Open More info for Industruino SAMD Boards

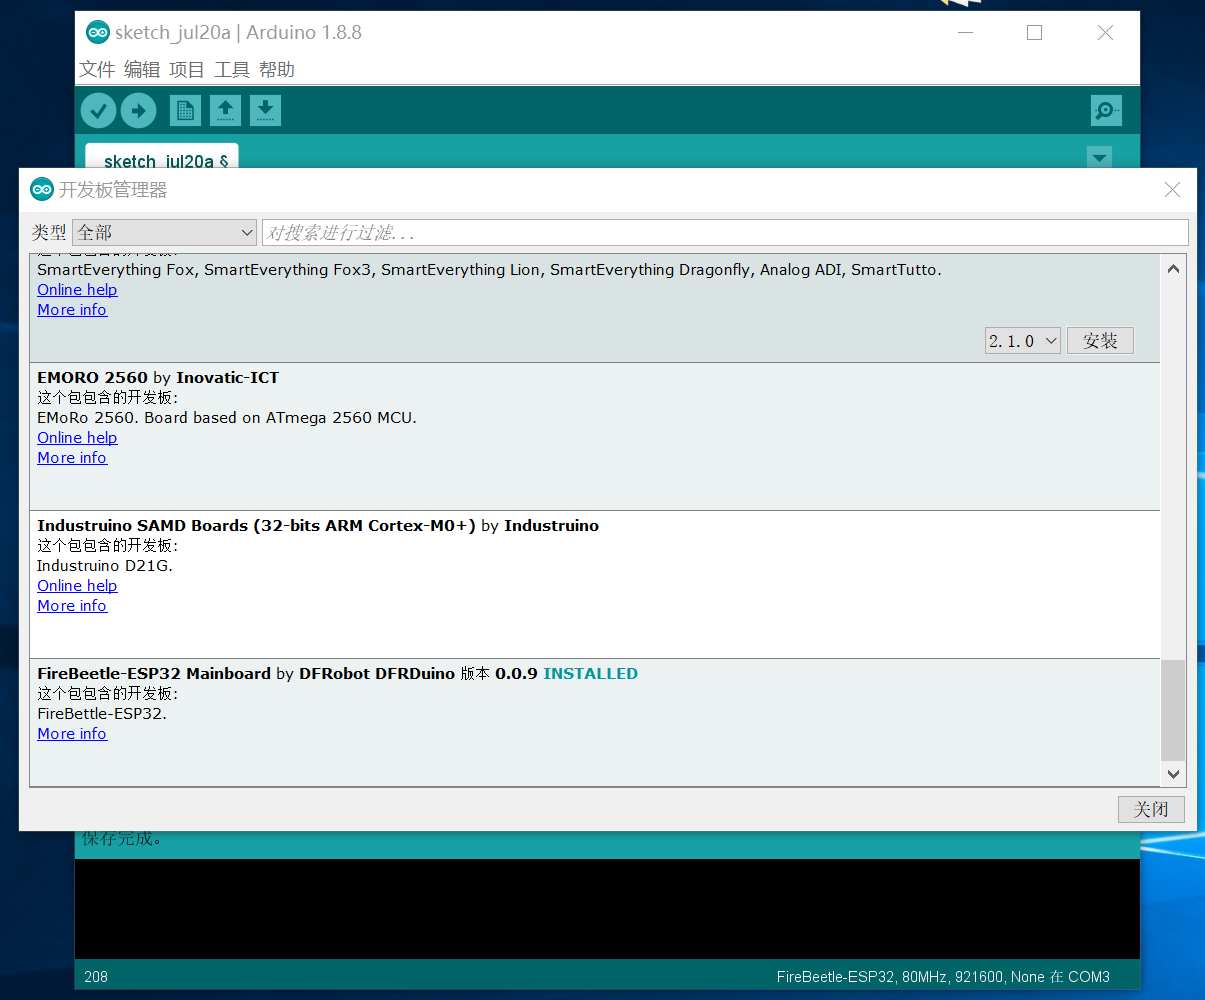(72, 606)
